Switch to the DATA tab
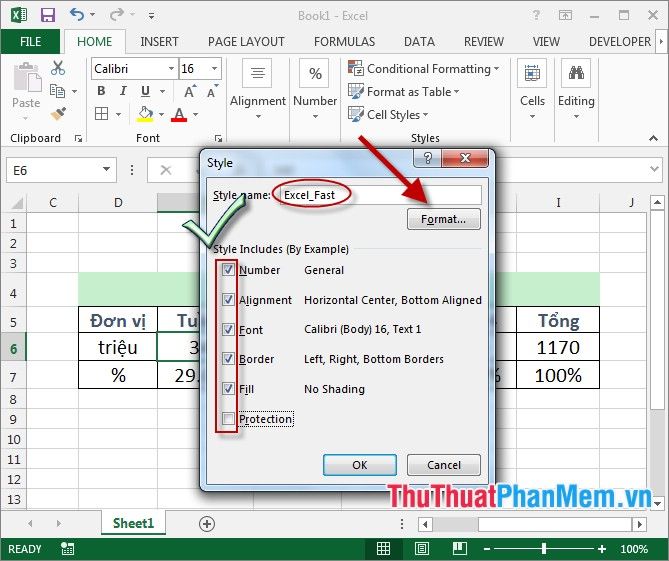Screen dimensions: 669x561 [419, 42]
